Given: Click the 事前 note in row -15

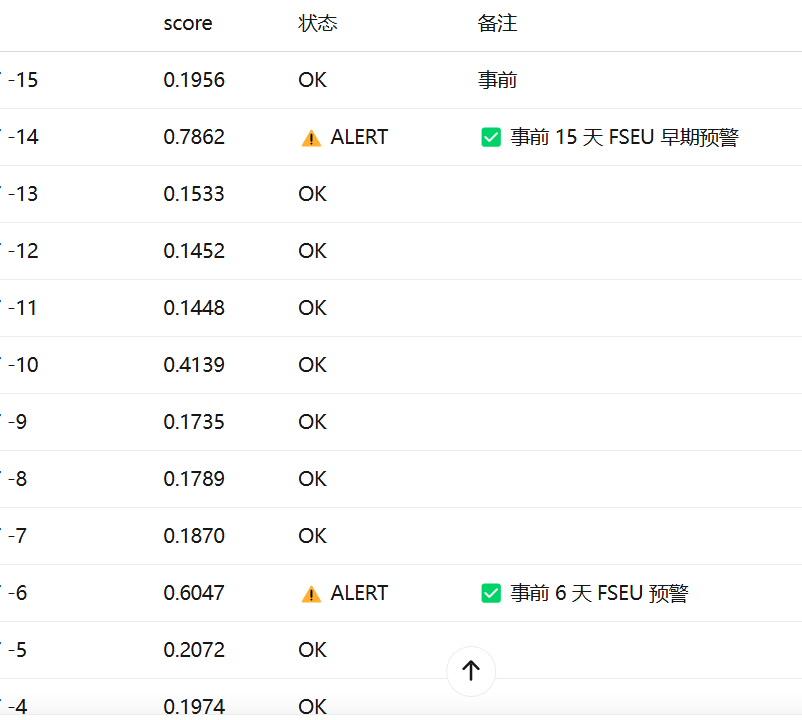Looking at the screenshot, I should [497, 80].
